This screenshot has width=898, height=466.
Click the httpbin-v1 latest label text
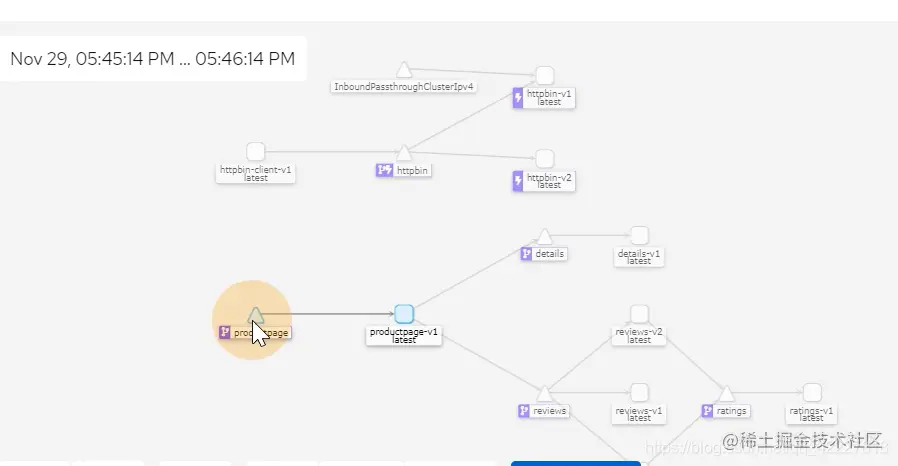[x=549, y=98]
